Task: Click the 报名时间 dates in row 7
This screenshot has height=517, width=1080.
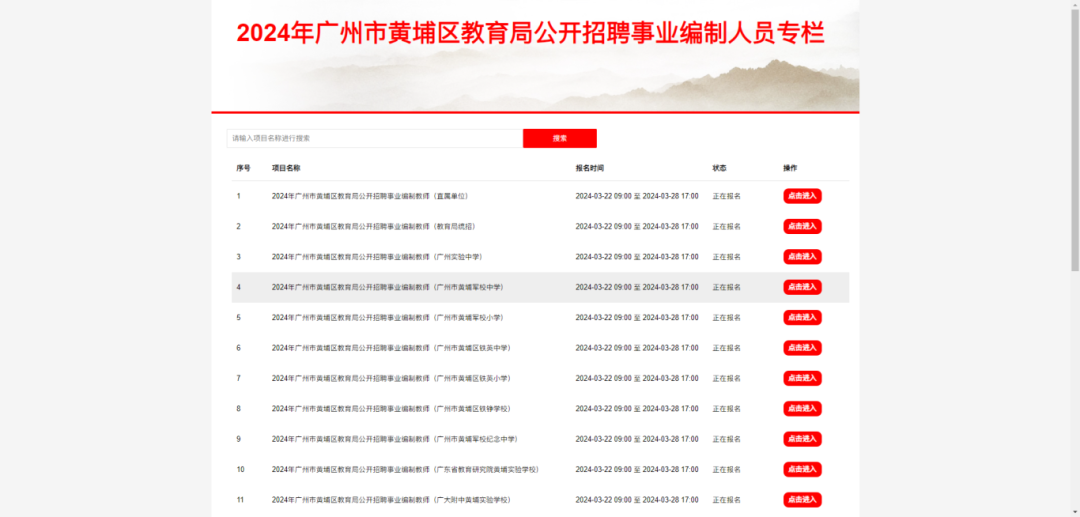Action: 637,378
